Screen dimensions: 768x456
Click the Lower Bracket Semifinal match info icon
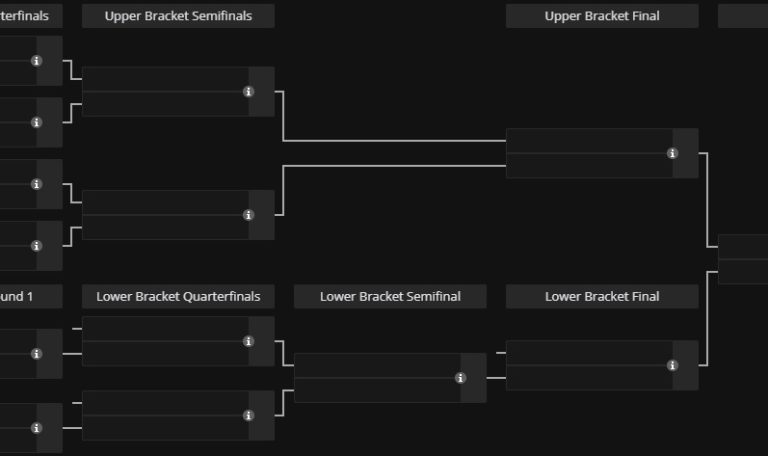coord(460,378)
